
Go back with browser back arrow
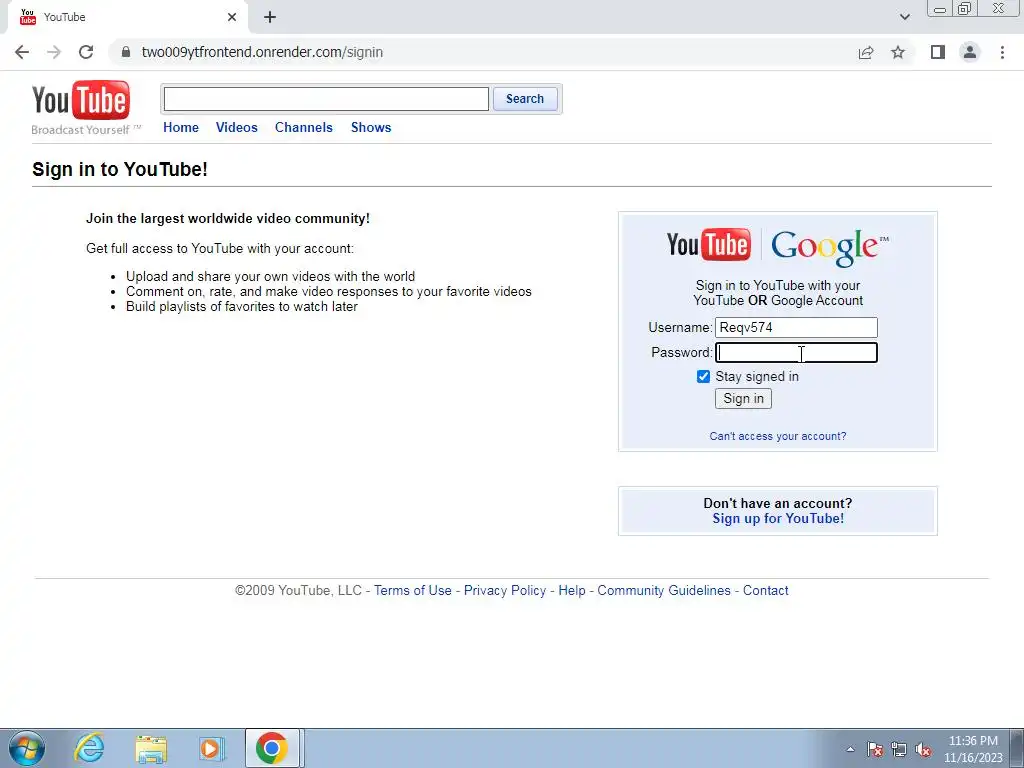[x=22, y=52]
